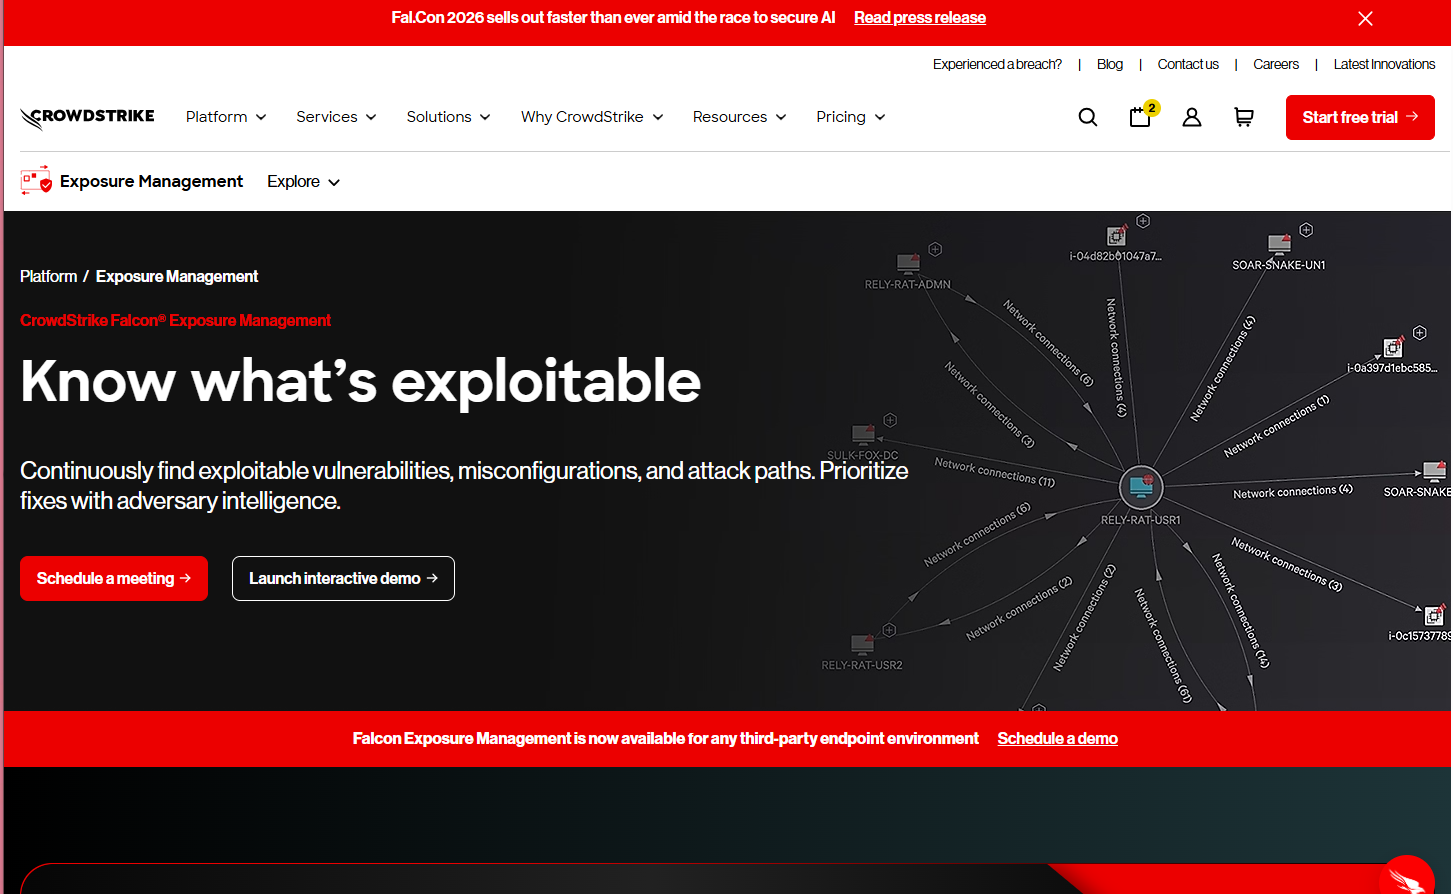Dismiss the Fal.Con 2026 announcement banner
Viewport: 1453px width, 894px height.
(1365, 18)
